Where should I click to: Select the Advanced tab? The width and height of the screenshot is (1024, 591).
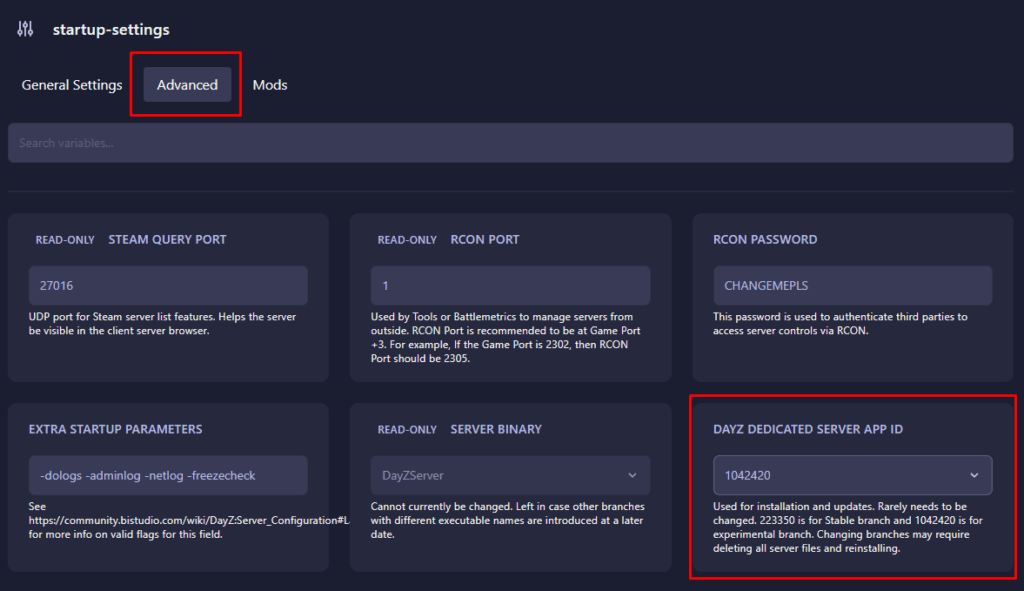coord(187,85)
